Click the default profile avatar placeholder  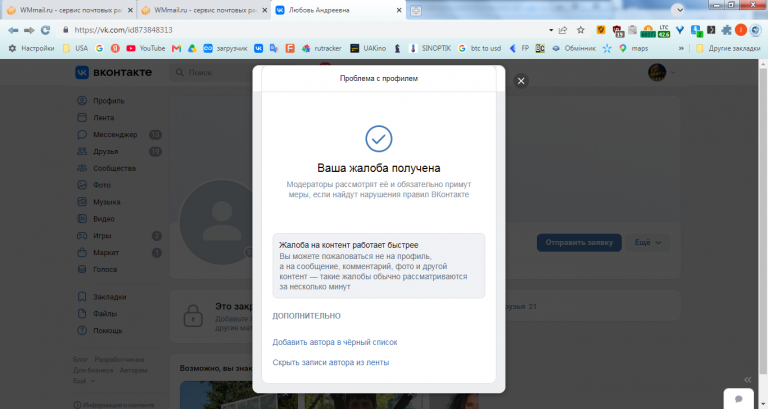pos(216,222)
